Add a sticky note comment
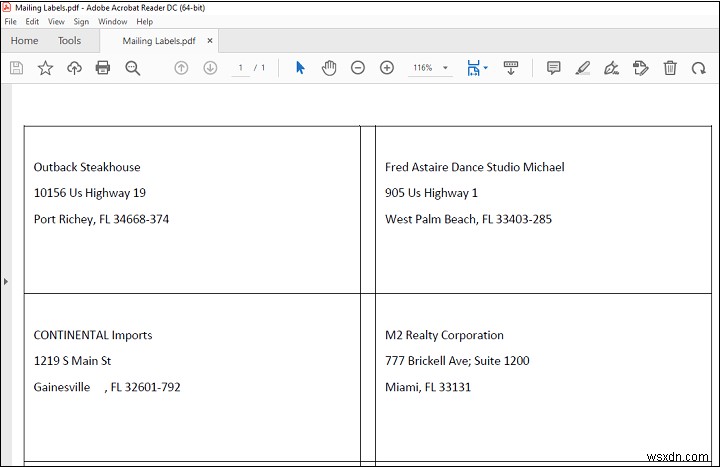Viewport: 720px width, 467px height. tap(554, 68)
